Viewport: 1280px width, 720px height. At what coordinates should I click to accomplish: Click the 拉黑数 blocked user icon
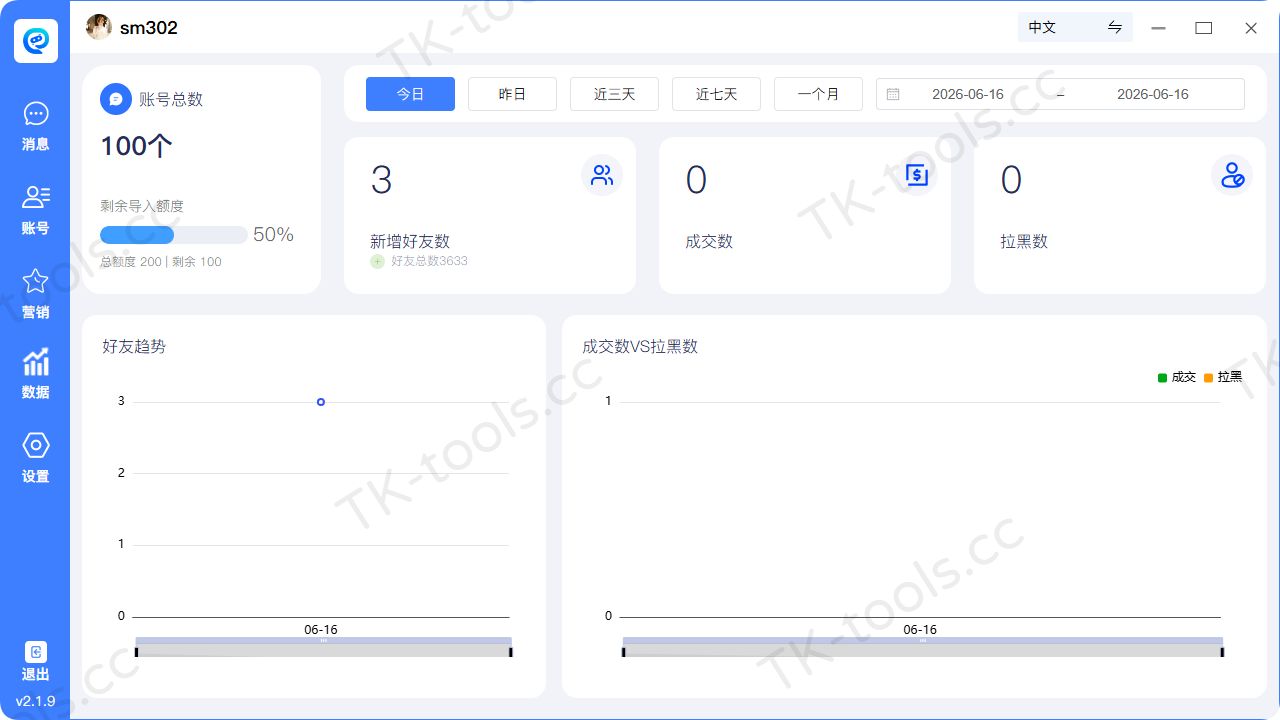click(1232, 175)
